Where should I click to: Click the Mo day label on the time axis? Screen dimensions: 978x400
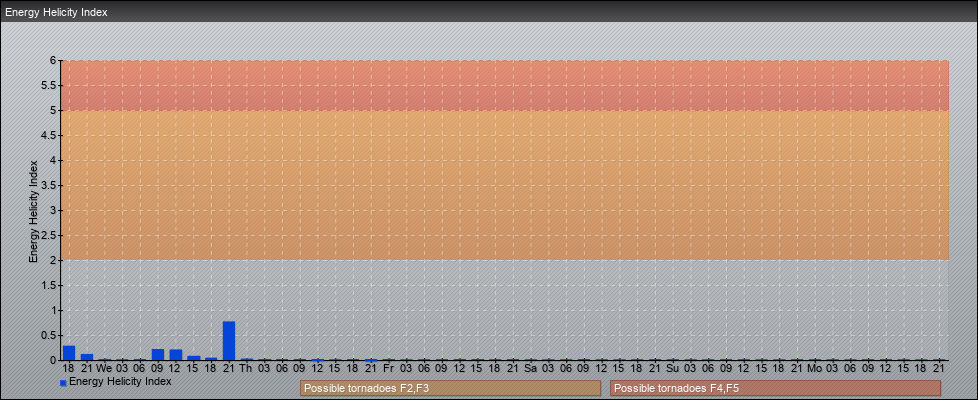(815, 368)
